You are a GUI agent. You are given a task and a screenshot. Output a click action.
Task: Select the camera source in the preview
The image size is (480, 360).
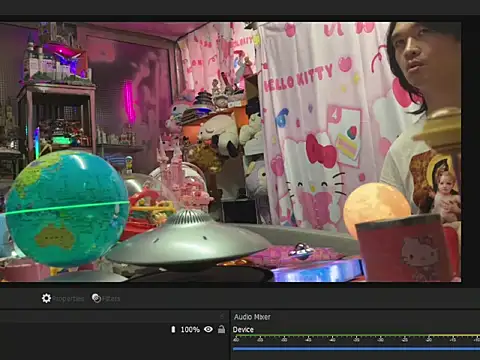tap(230, 152)
